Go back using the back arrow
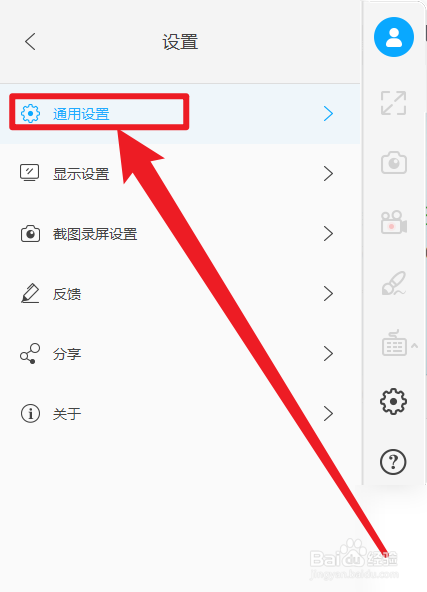427x592 pixels. [30, 41]
